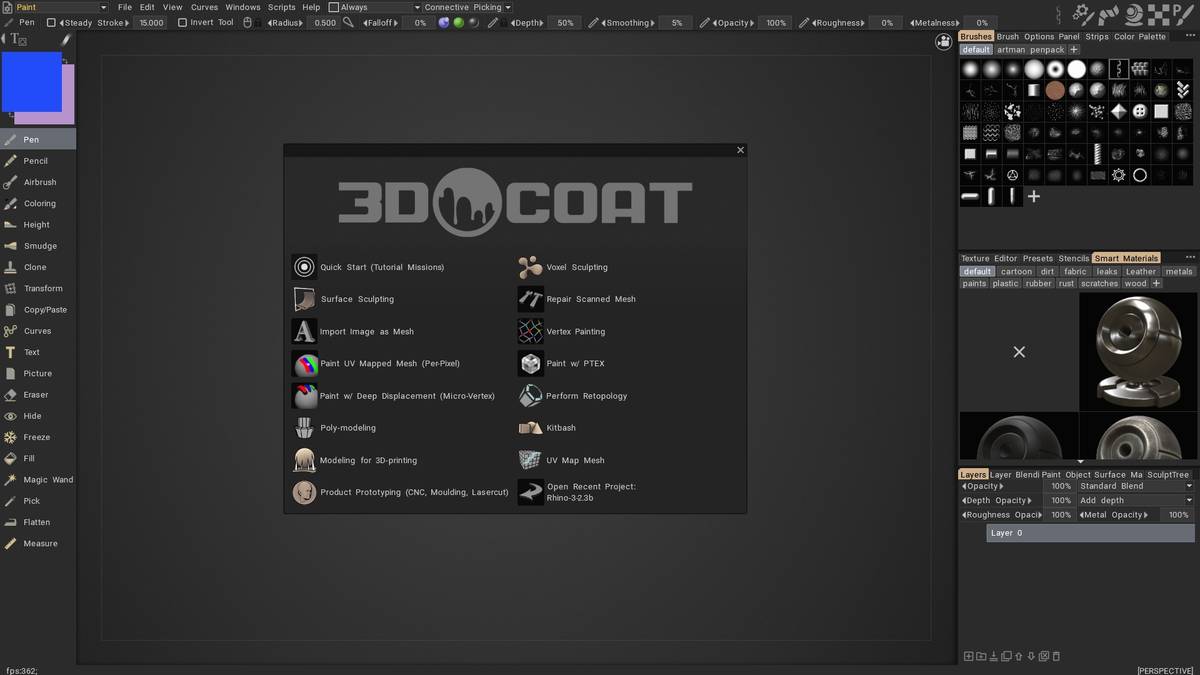This screenshot has width=1200, height=675.
Task: Enable the Steady Stroke checkbox
Action: tap(52, 22)
